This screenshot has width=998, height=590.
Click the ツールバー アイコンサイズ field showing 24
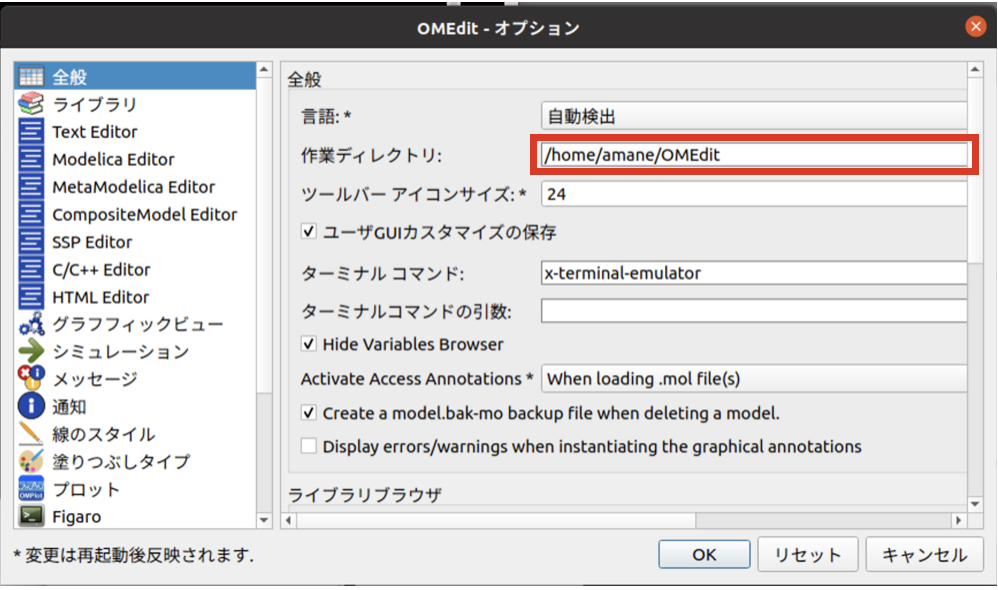[754, 194]
